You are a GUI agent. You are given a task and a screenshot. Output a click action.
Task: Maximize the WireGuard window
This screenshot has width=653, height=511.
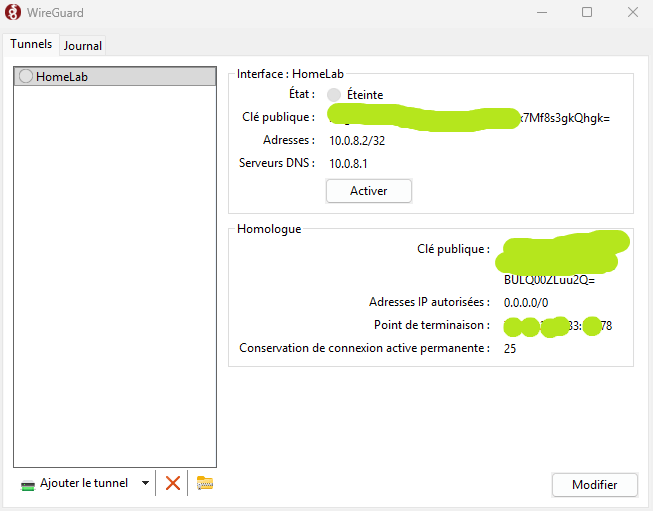tap(587, 13)
